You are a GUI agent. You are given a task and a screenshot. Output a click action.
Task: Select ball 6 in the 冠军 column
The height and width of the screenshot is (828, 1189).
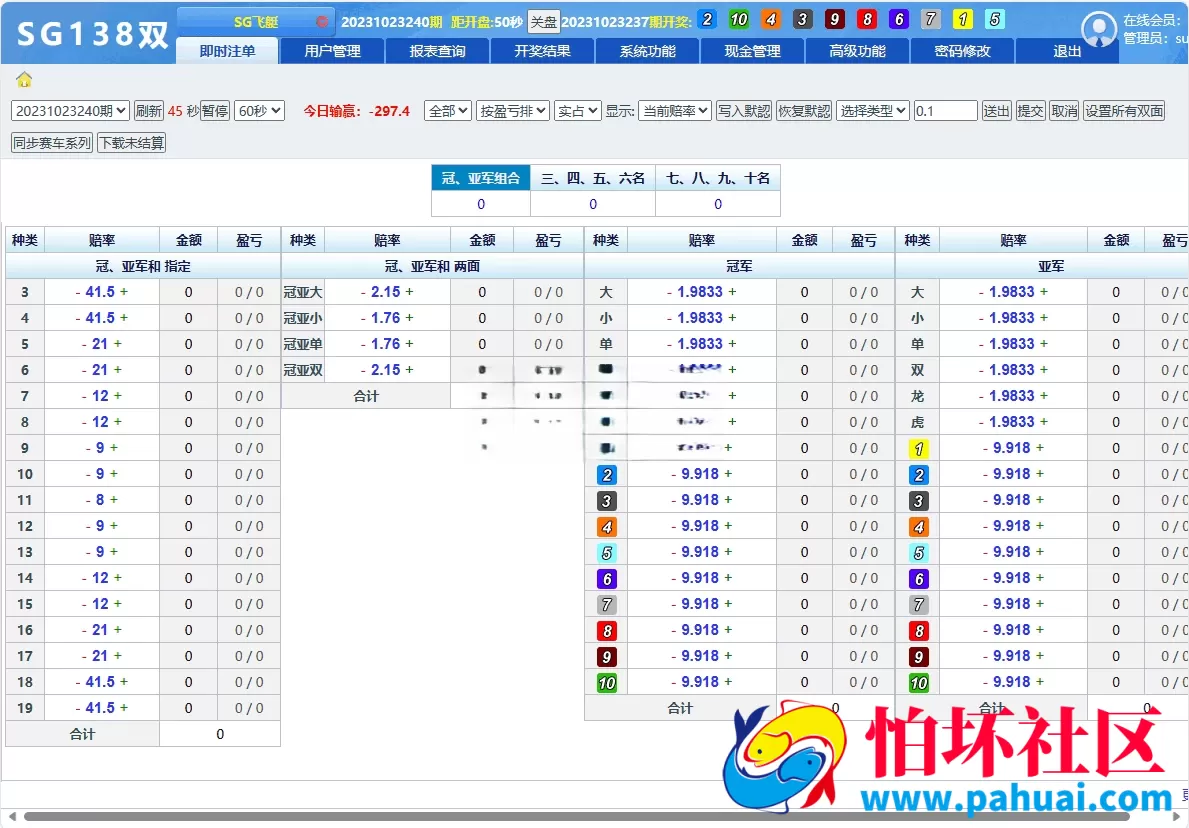606,579
